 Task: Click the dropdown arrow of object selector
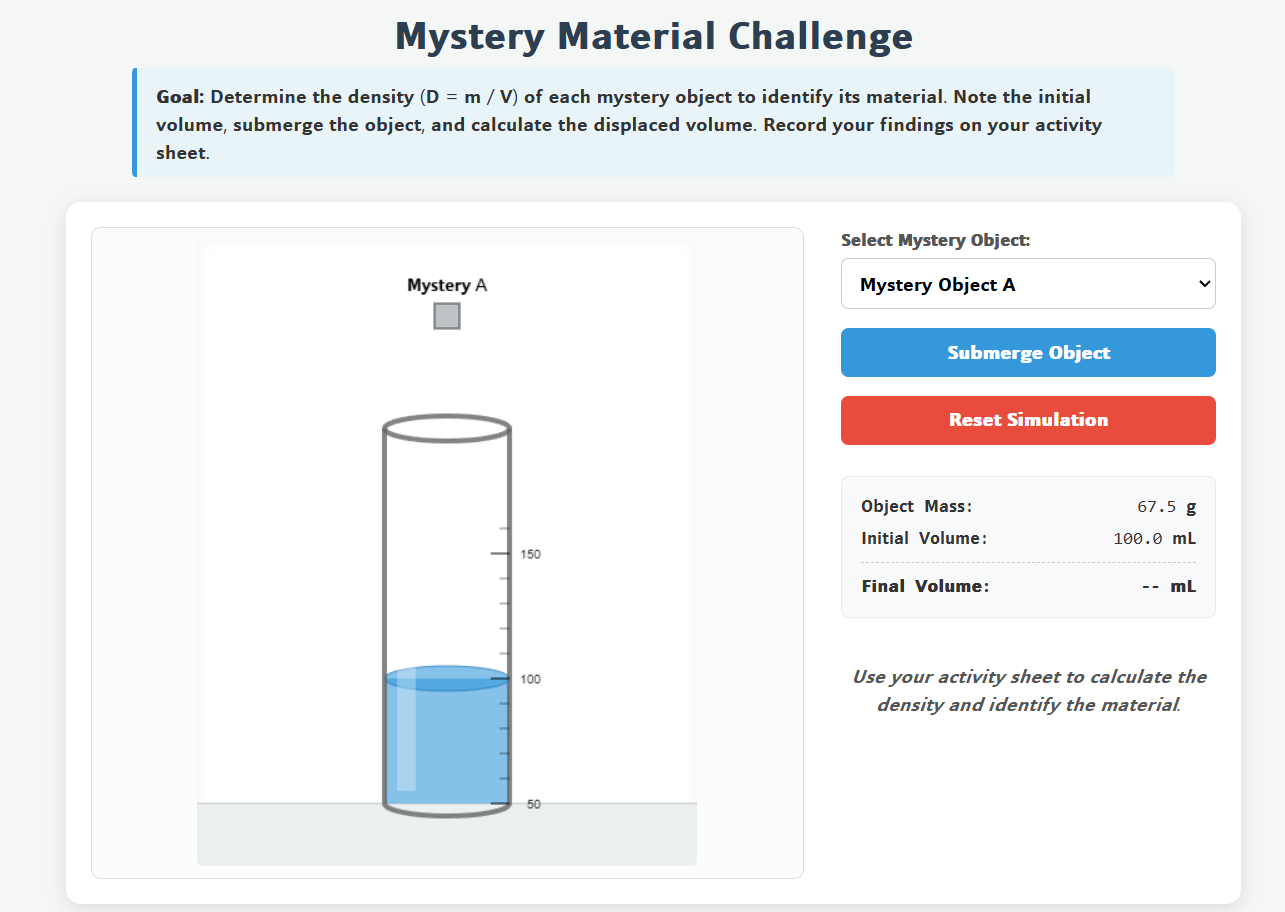[x=1203, y=284]
